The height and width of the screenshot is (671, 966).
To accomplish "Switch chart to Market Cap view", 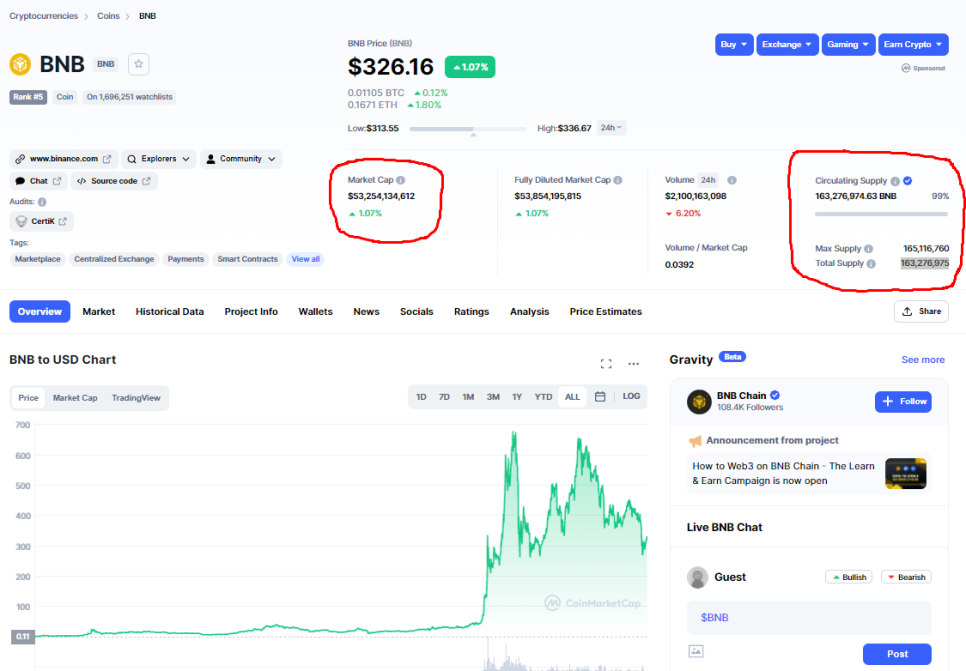I will [x=75, y=398].
